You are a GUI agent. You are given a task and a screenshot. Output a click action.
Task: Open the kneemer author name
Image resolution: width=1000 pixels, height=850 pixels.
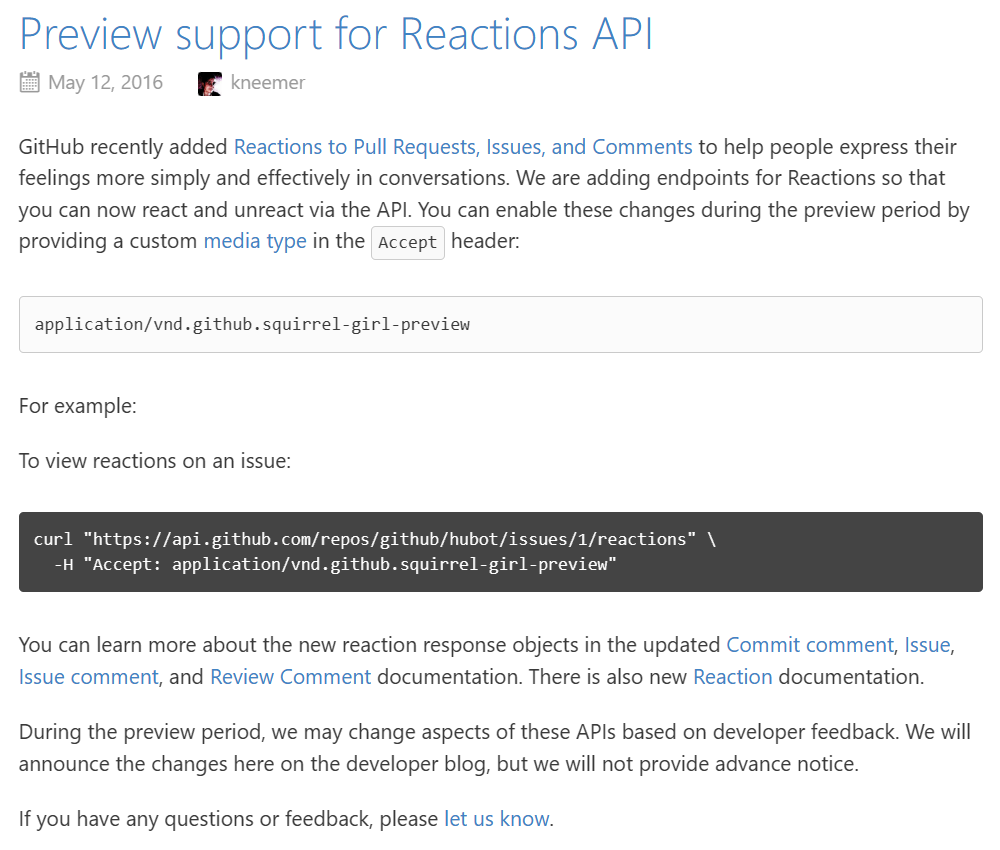click(268, 83)
